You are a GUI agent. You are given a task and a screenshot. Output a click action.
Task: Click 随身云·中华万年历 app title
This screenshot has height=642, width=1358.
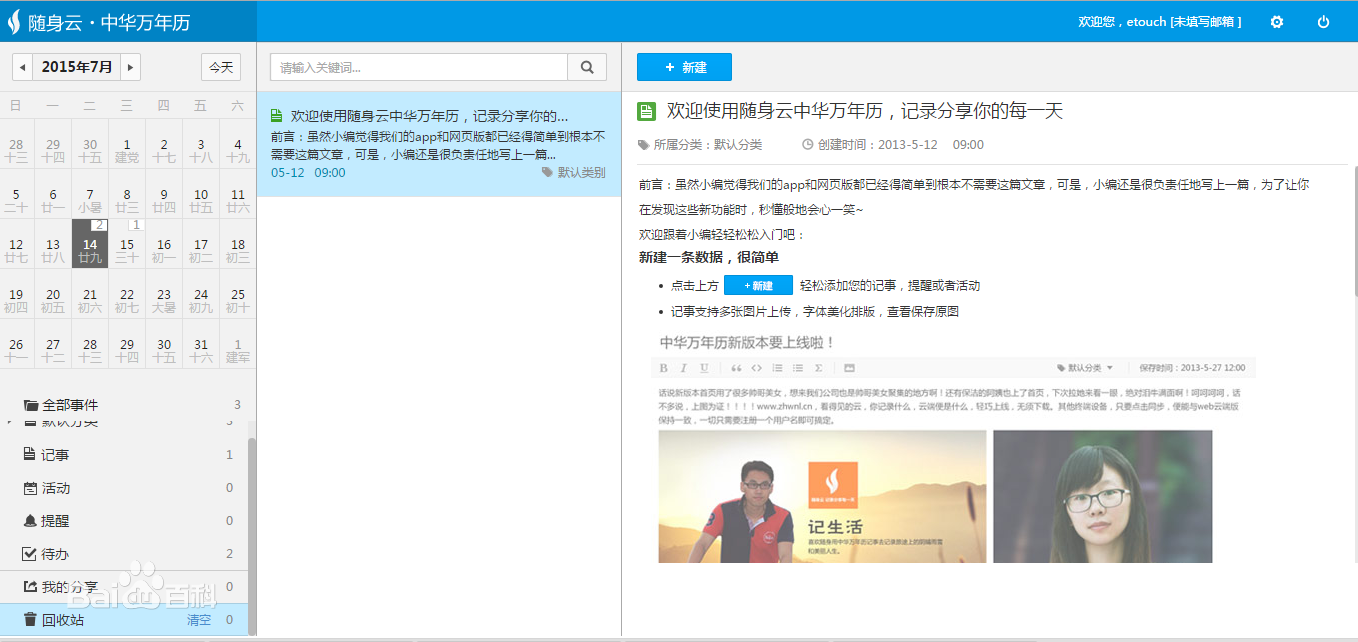point(111,22)
